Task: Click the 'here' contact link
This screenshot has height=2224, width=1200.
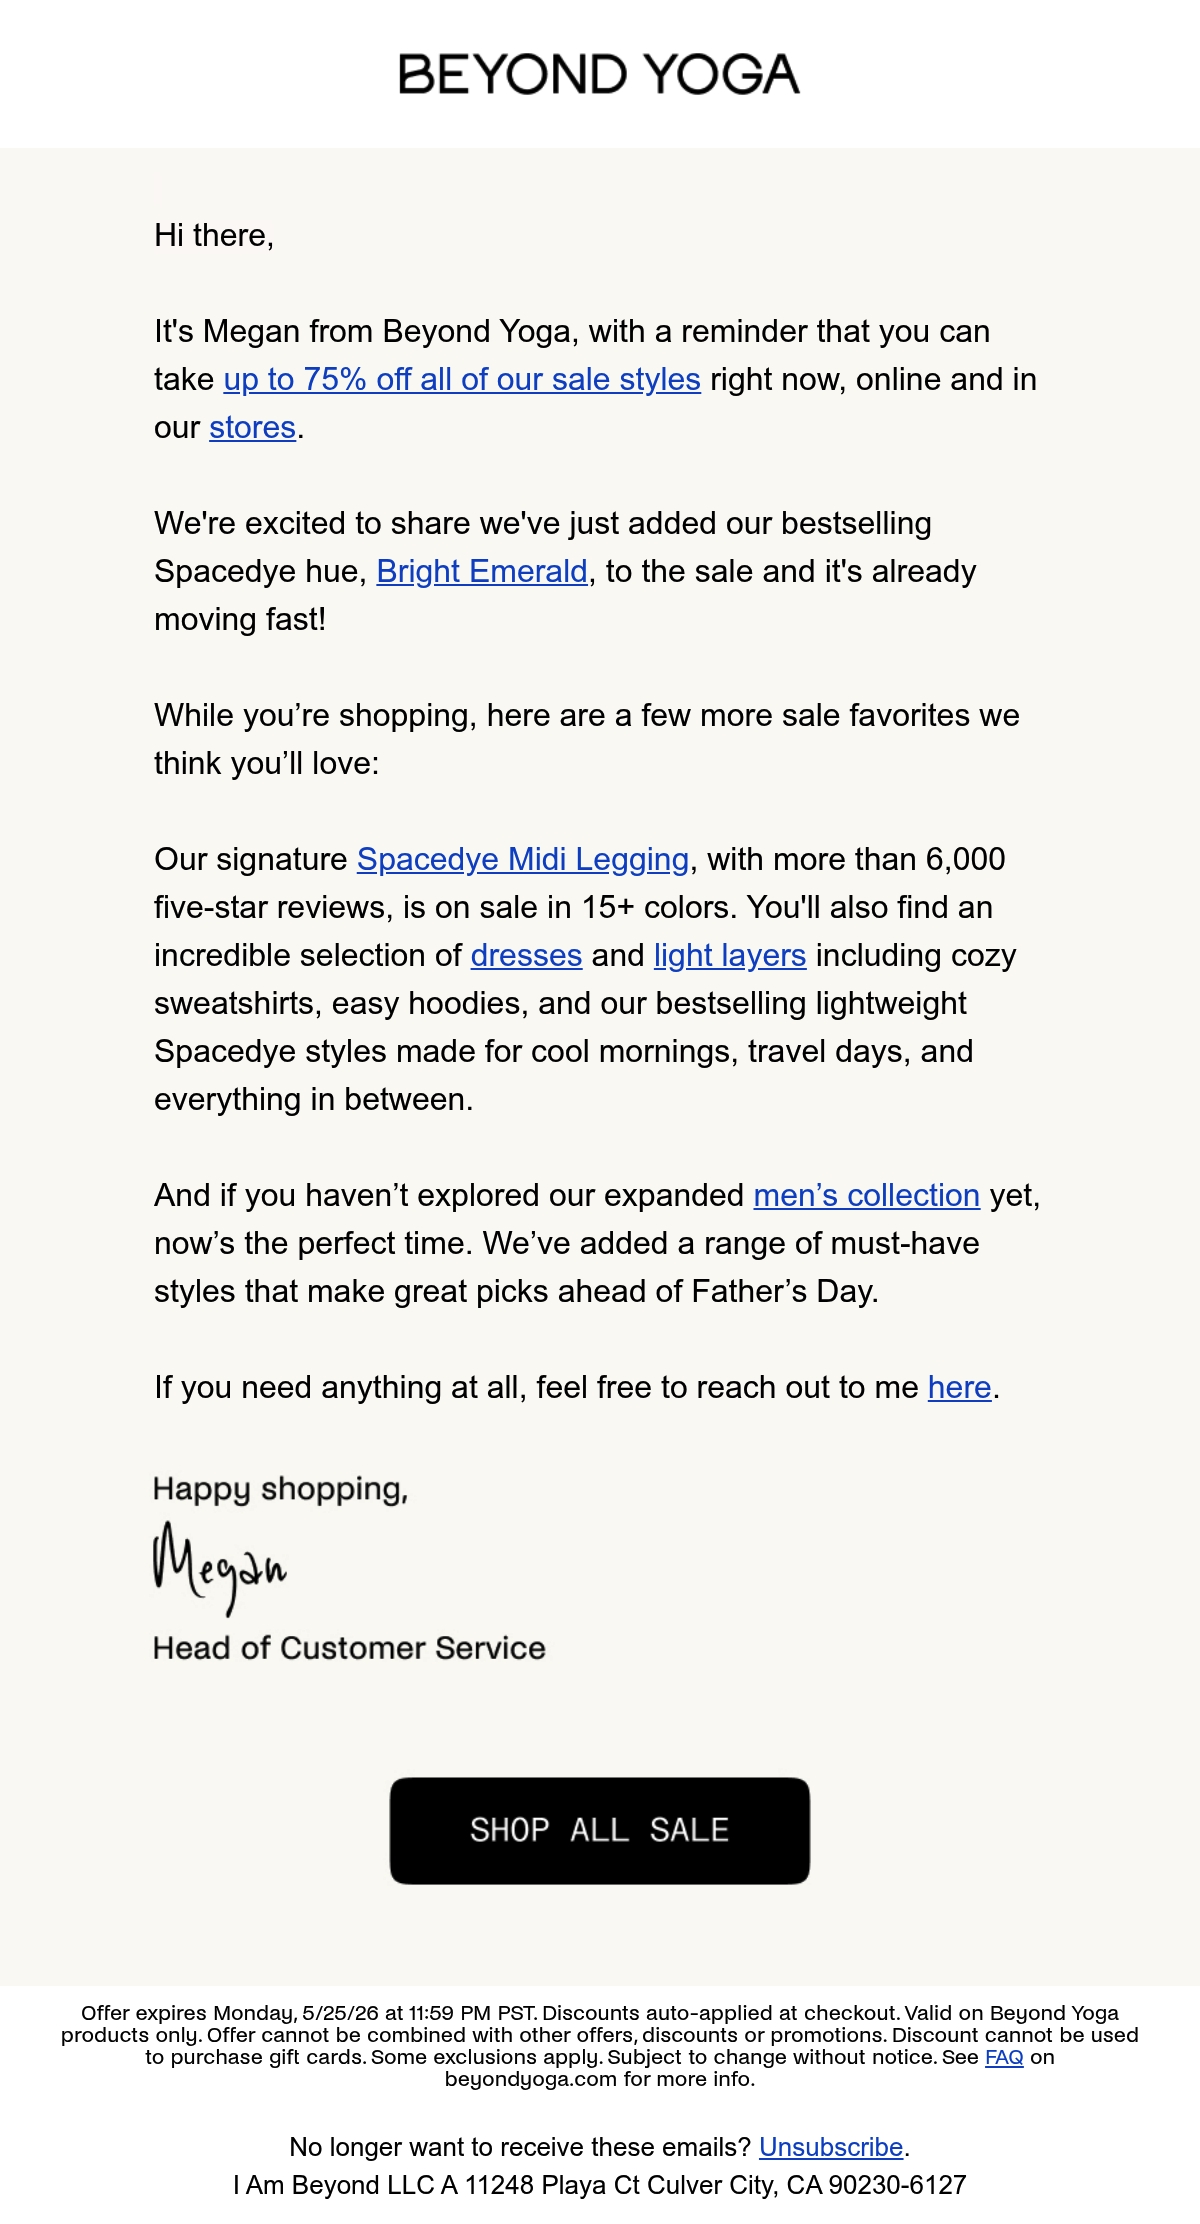Action: point(959,1388)
